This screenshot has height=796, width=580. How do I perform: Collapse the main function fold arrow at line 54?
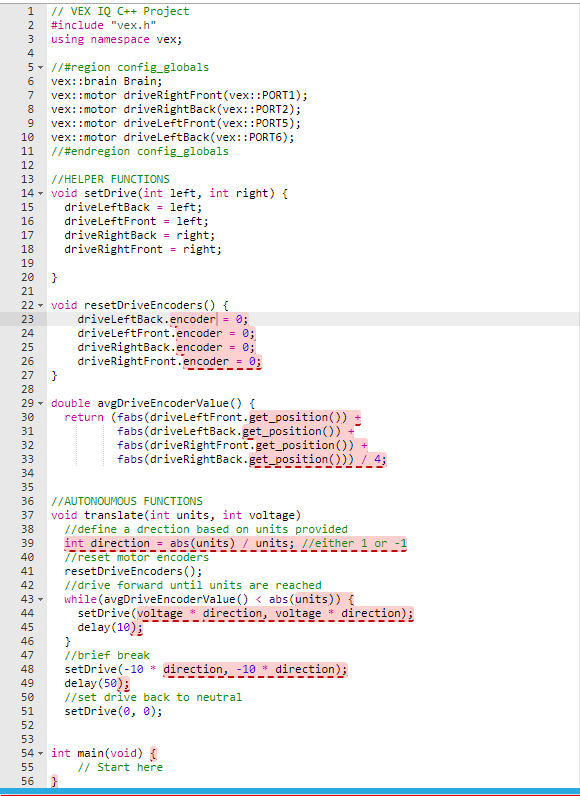pos(41,753)
